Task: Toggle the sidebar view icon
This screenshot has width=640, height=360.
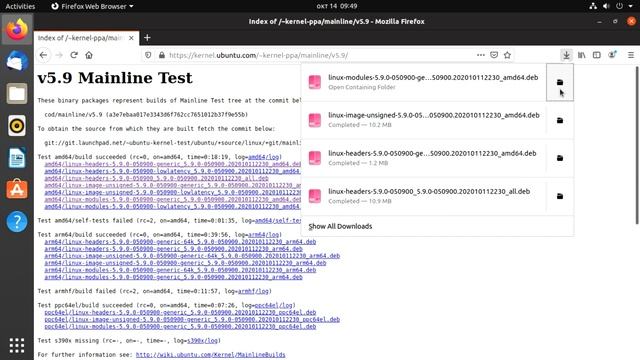Action: (597, 55)
